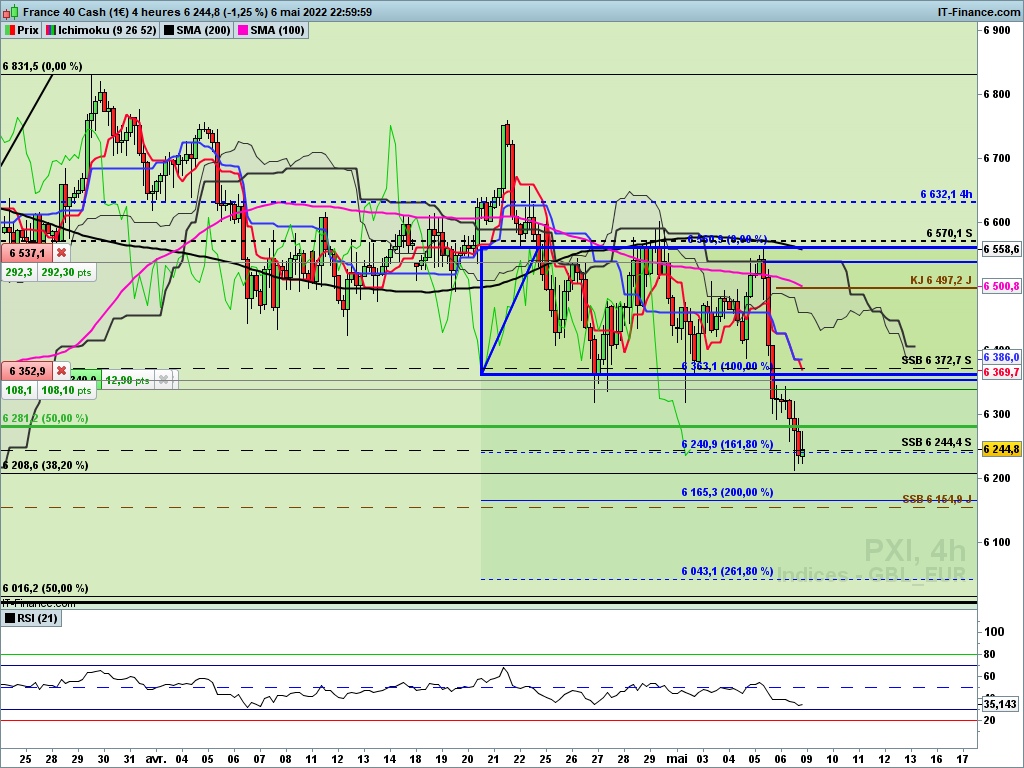Viewport: 1024px width, 768px height.
Task: Open the RSI (21) indicator settings
Action: 31,618
